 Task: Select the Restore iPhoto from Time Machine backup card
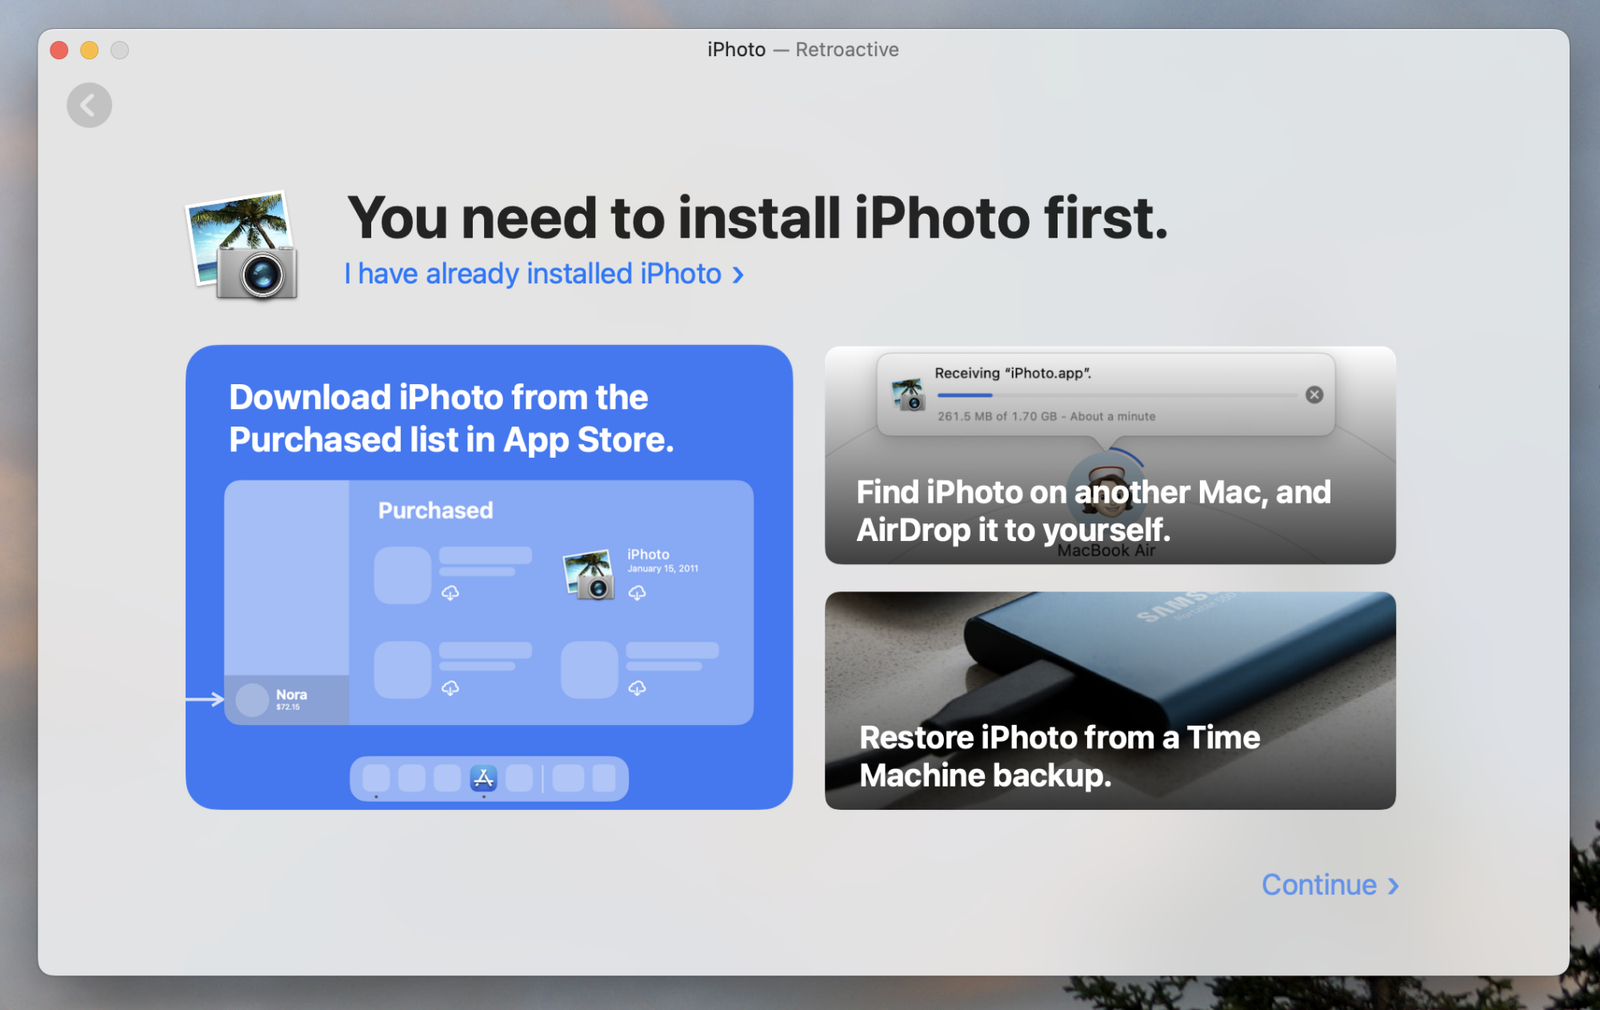tap(1110, 700)
